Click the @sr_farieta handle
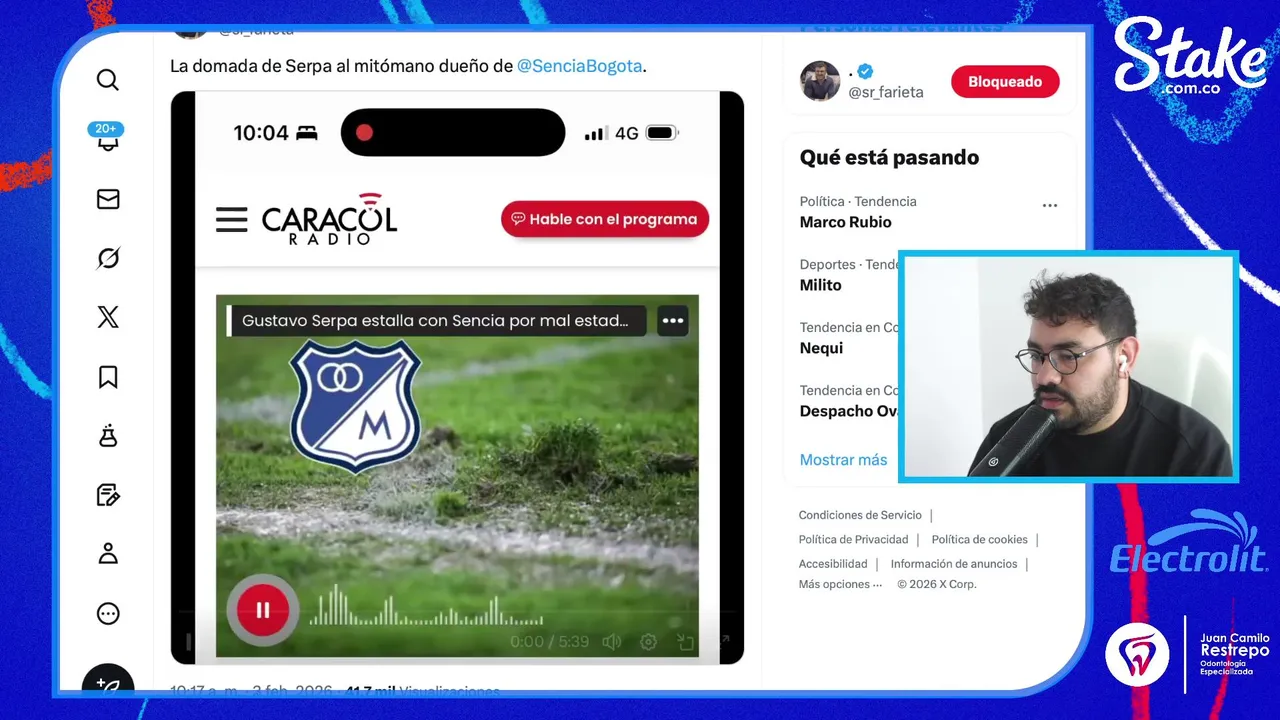1280x720 pixels. pos(886,92)
